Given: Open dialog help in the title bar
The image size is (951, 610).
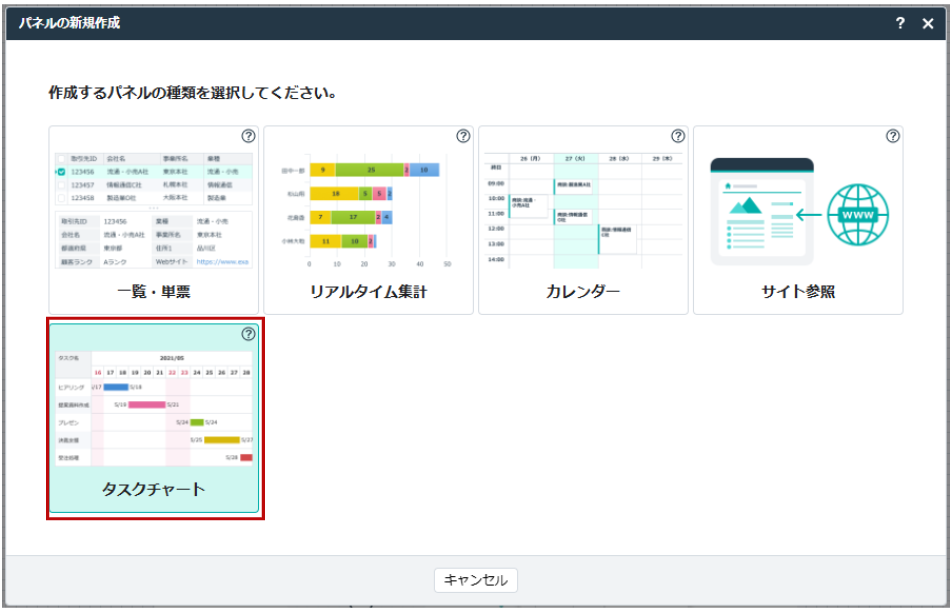Looking at the screenshot, I should point(900,23).
